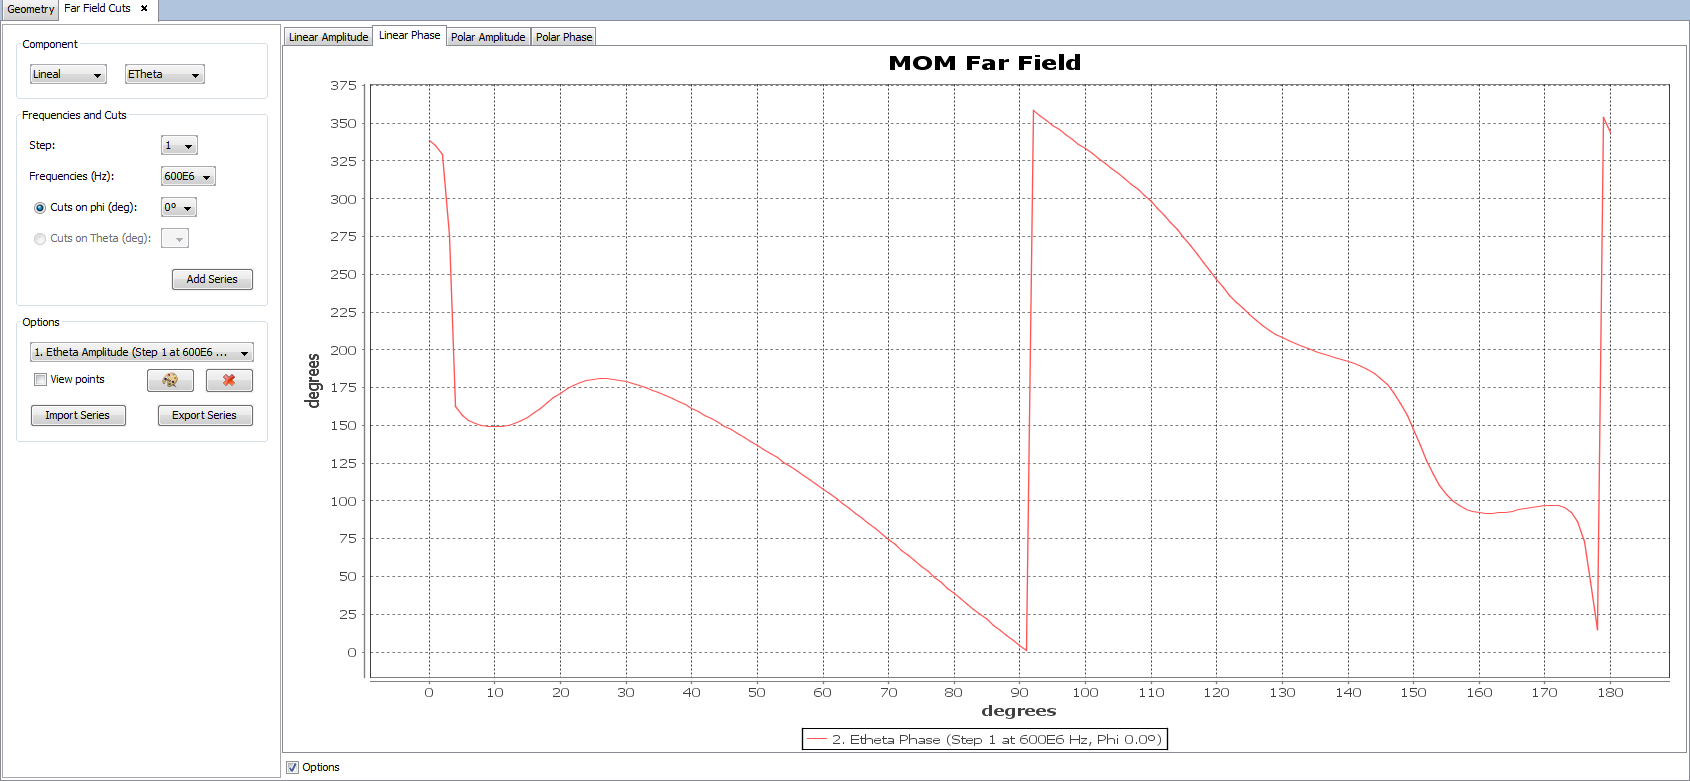Click the Etheta Phase legend entry
This screenshot has width=1690, height=781.
(x=984, y=740)
